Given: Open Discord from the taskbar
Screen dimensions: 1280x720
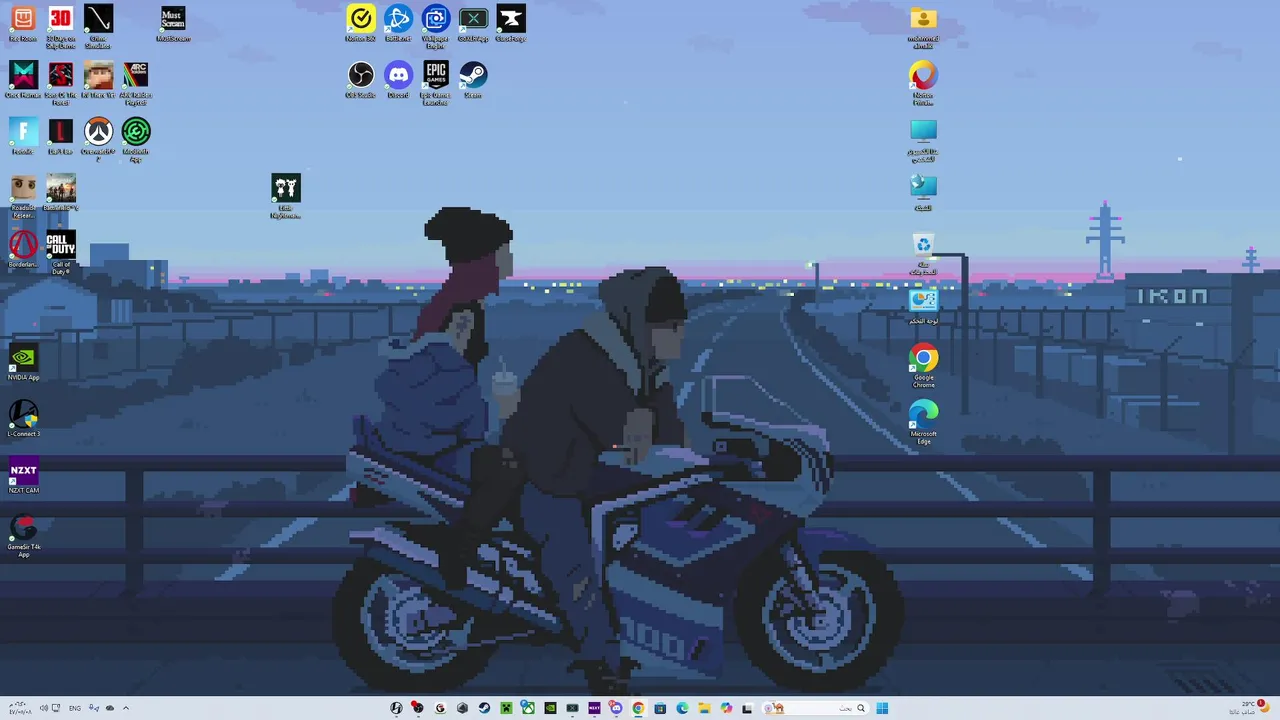Looking at the screenshot, I should click(x=616, y=708).
